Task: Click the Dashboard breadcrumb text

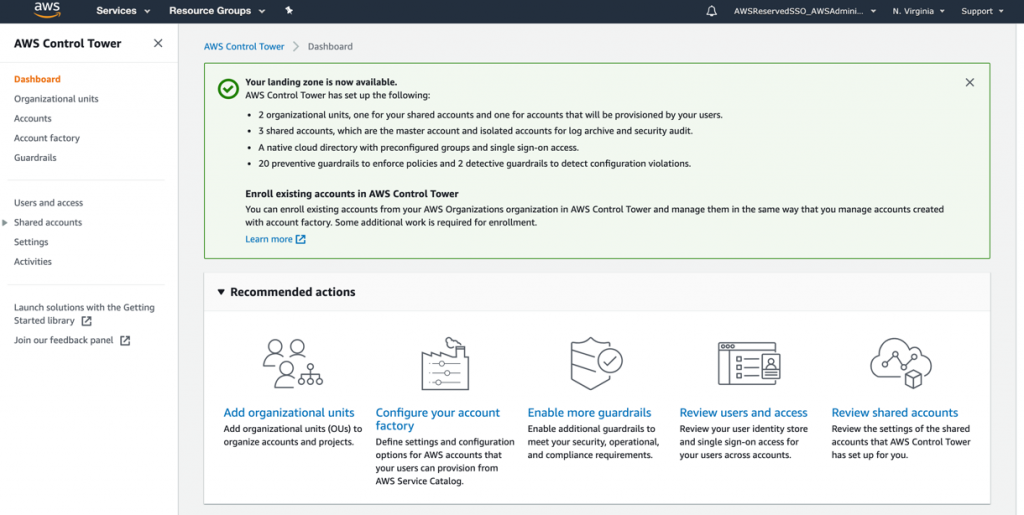Action: tap(330, 46)
